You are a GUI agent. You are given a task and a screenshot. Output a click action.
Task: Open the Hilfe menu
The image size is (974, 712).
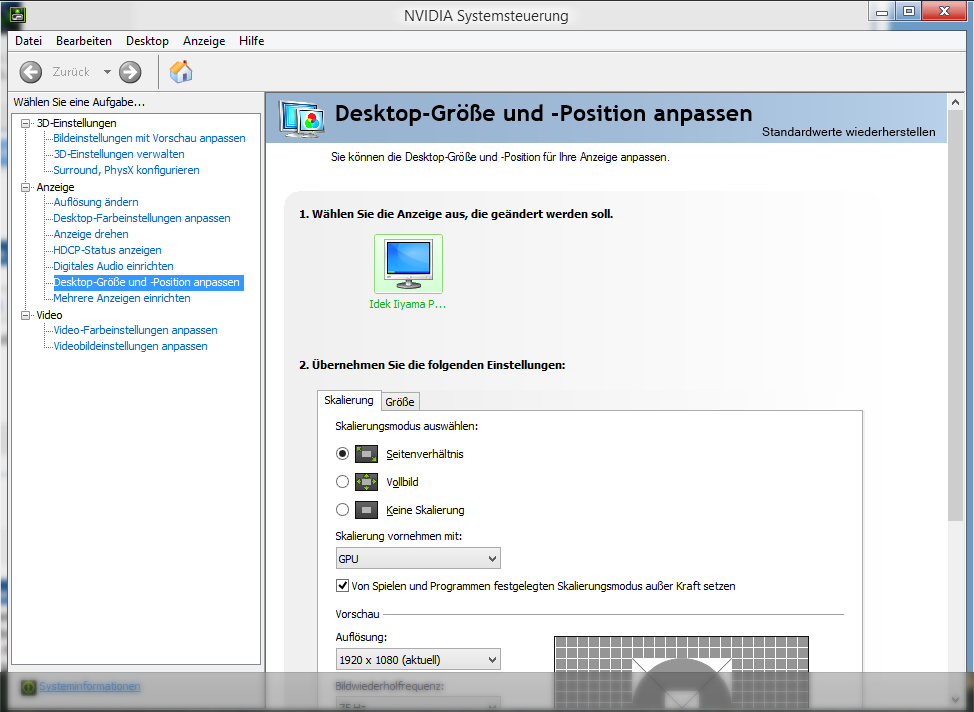252,41
